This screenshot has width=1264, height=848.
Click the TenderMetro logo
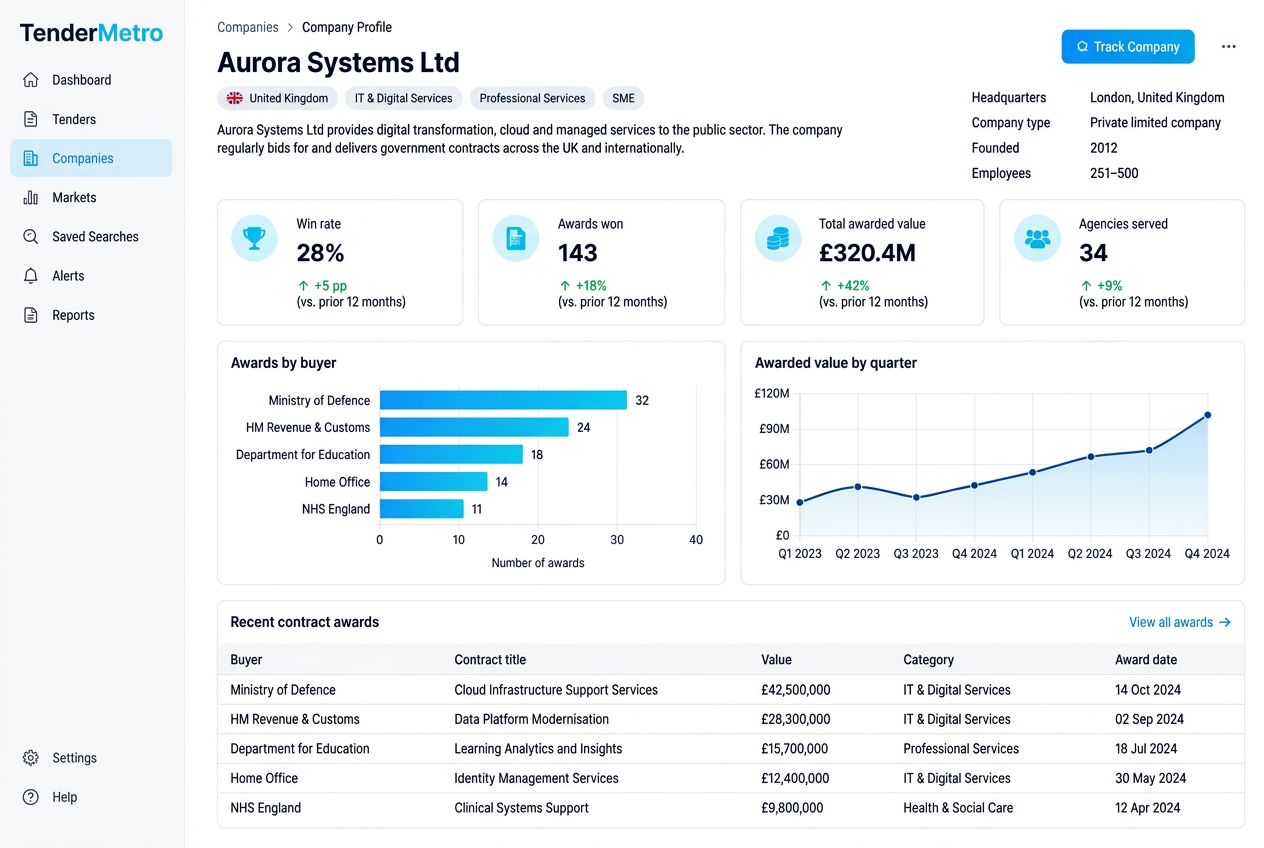tap(91, 33)
